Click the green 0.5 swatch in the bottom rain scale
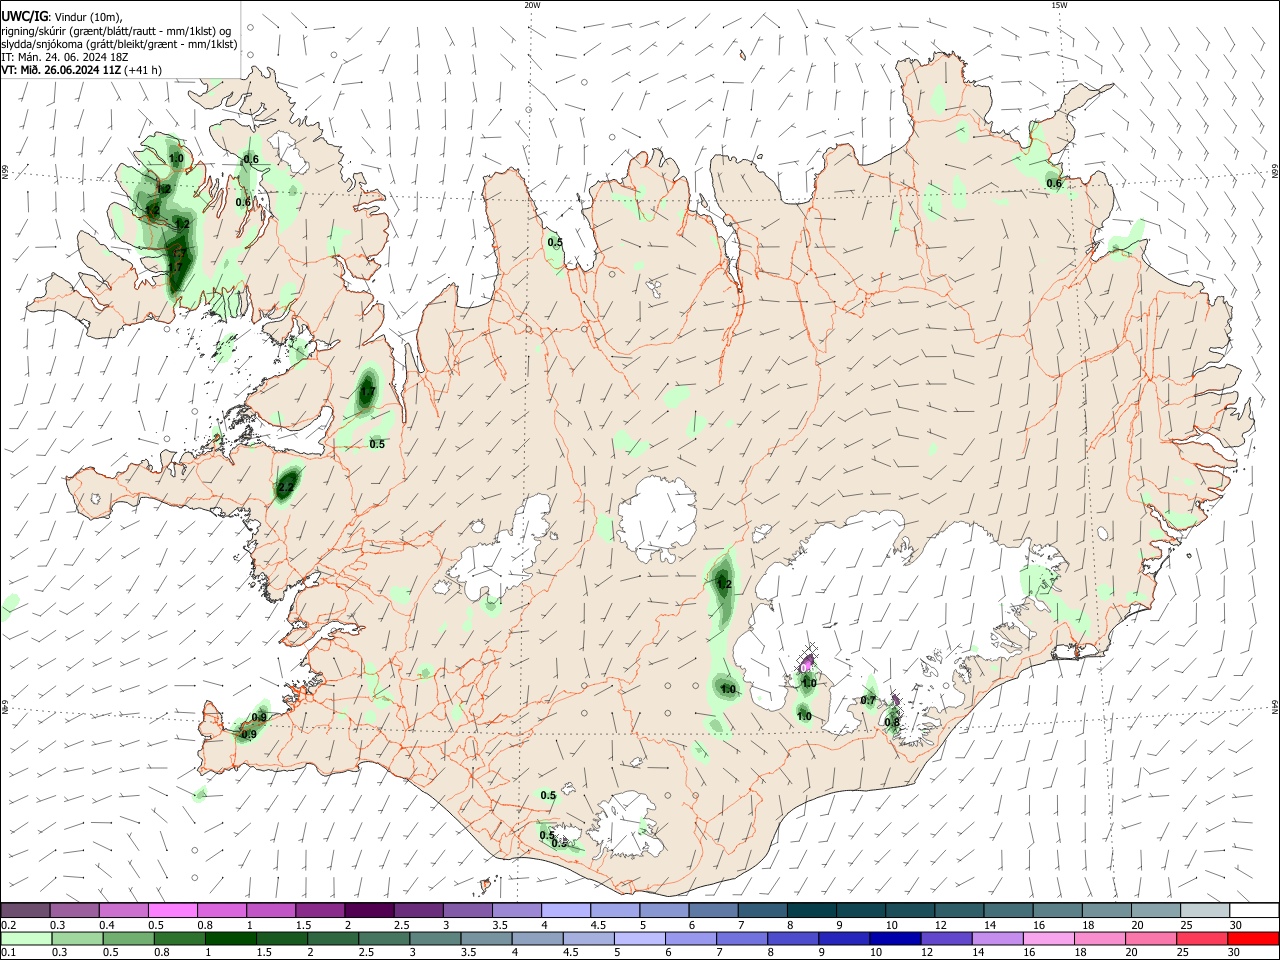This screenshot has width=1280, height=960. (127, 938)
